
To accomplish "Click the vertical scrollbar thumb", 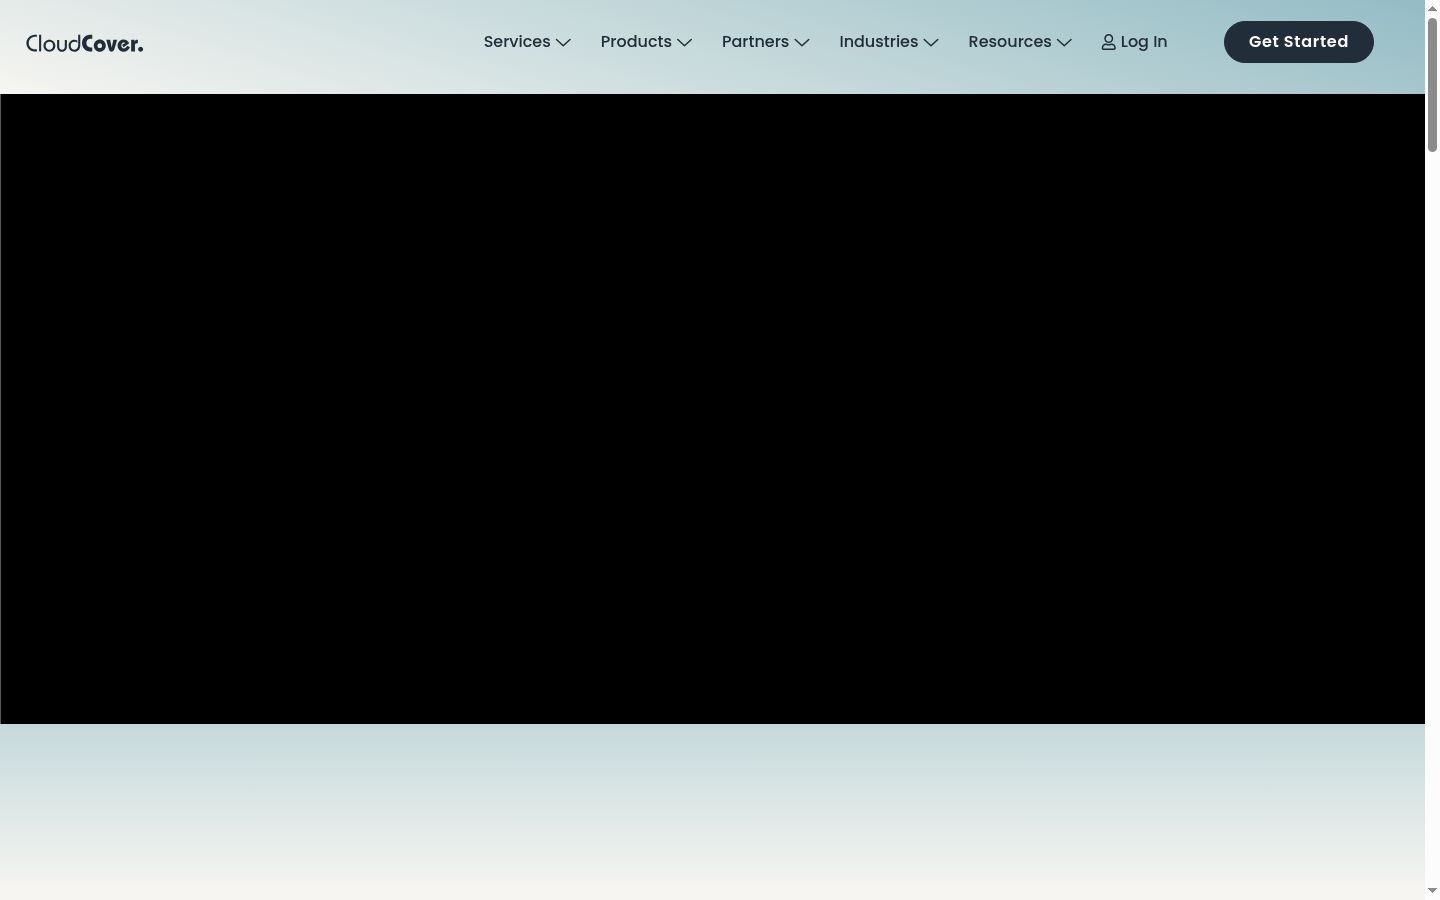I will tap(1432, 84).
